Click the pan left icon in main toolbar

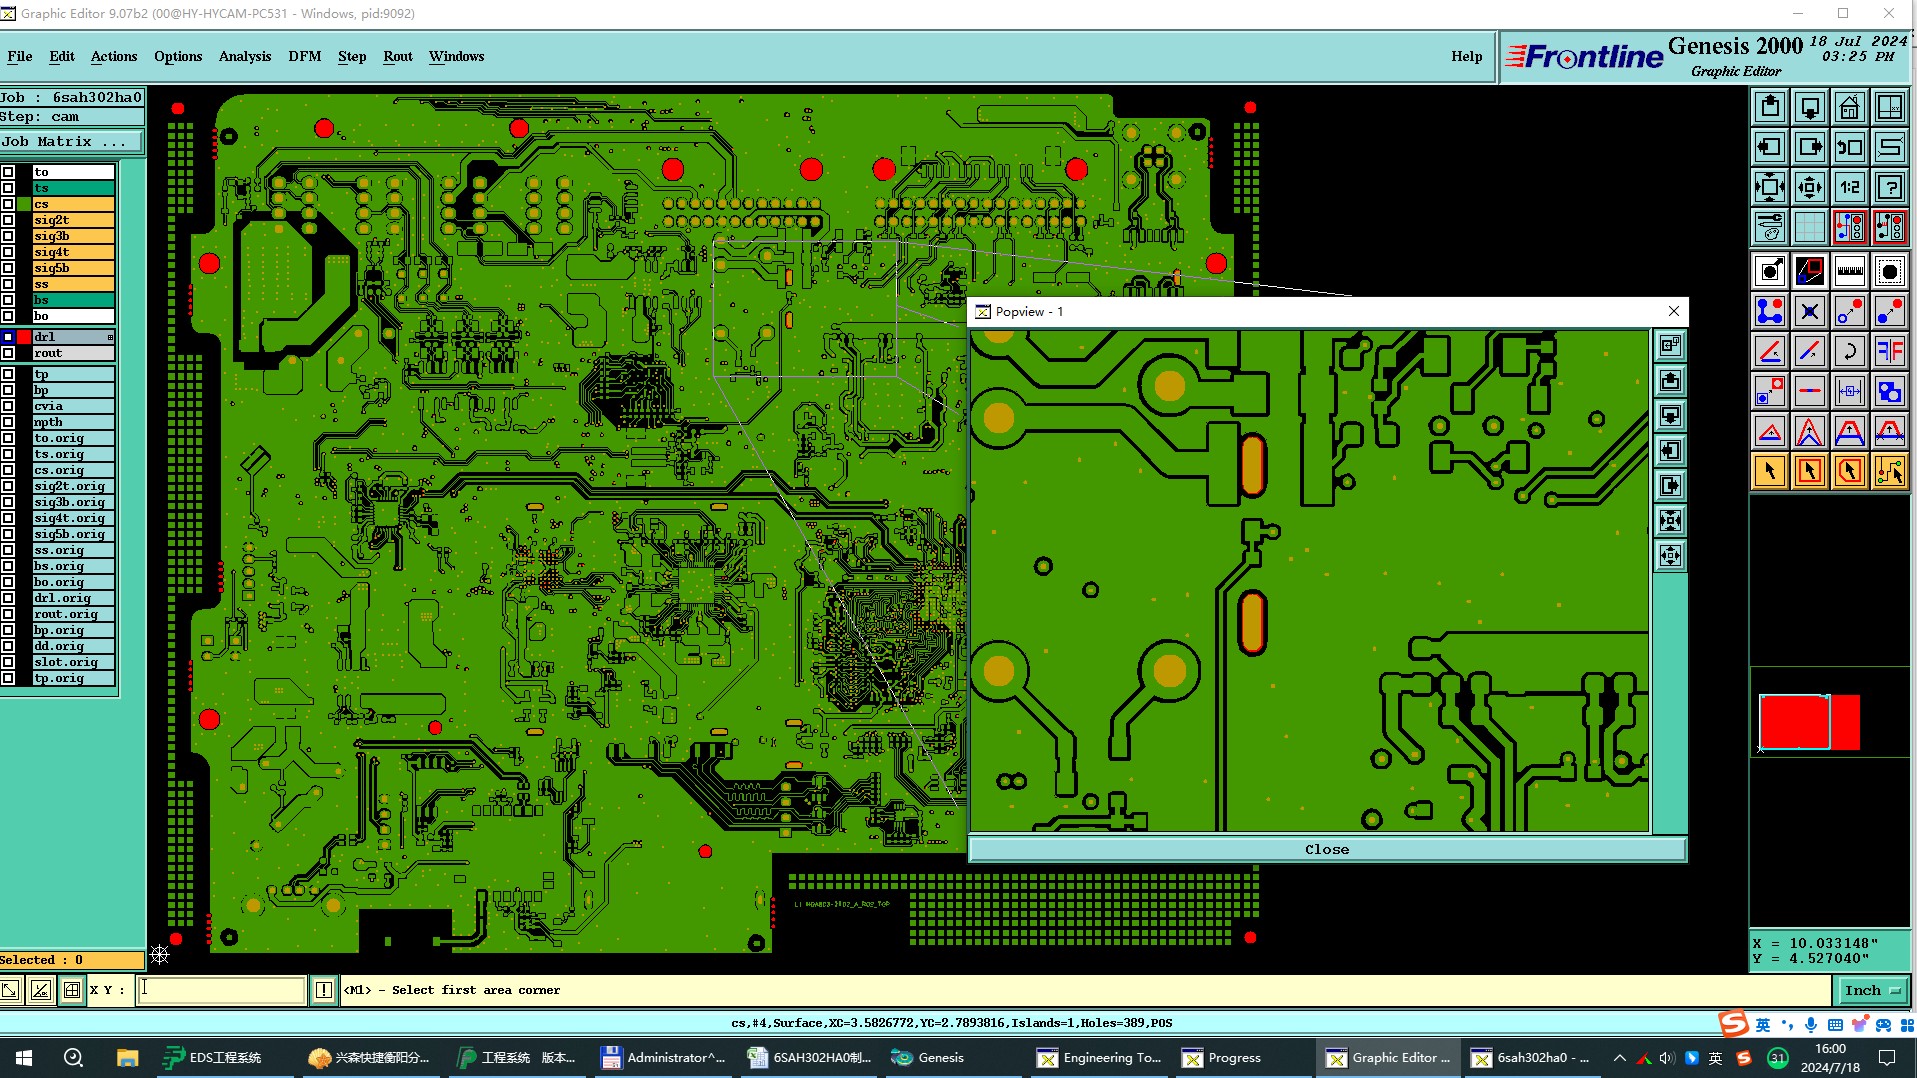tap(1770, 147)
